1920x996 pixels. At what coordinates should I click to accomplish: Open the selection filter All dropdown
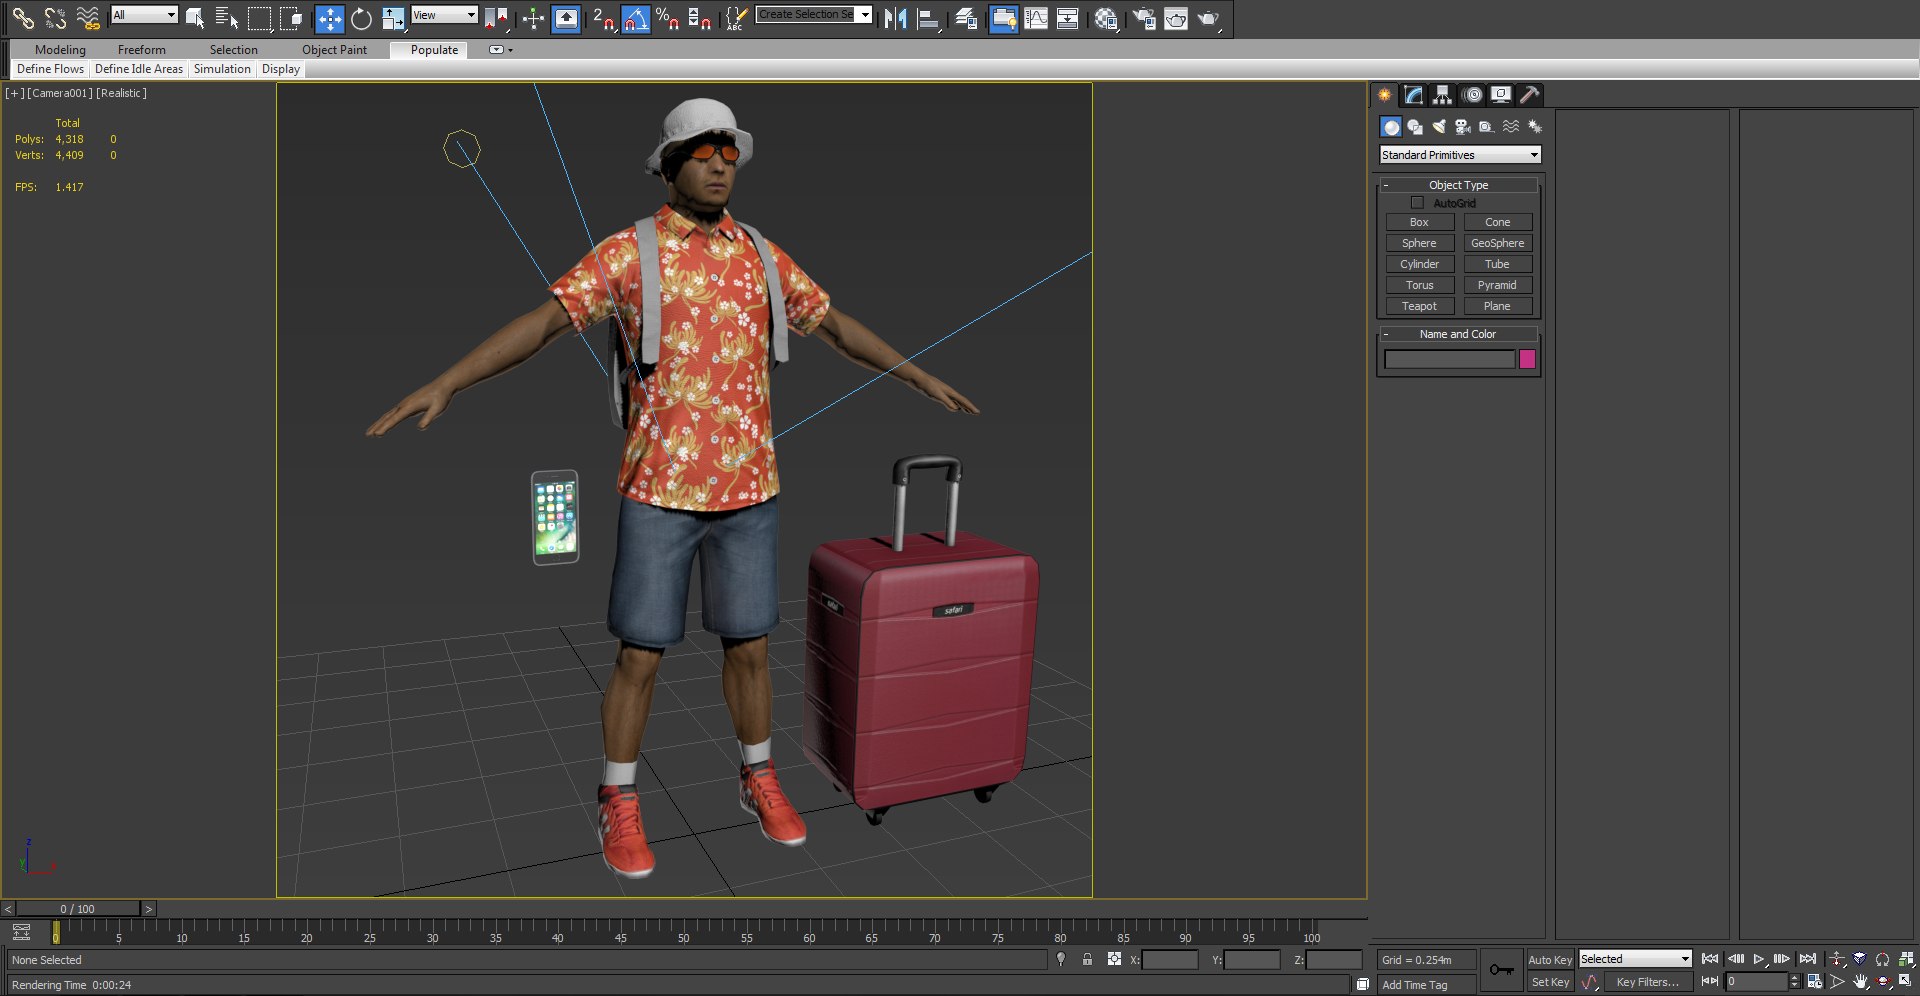pos(144,14)
